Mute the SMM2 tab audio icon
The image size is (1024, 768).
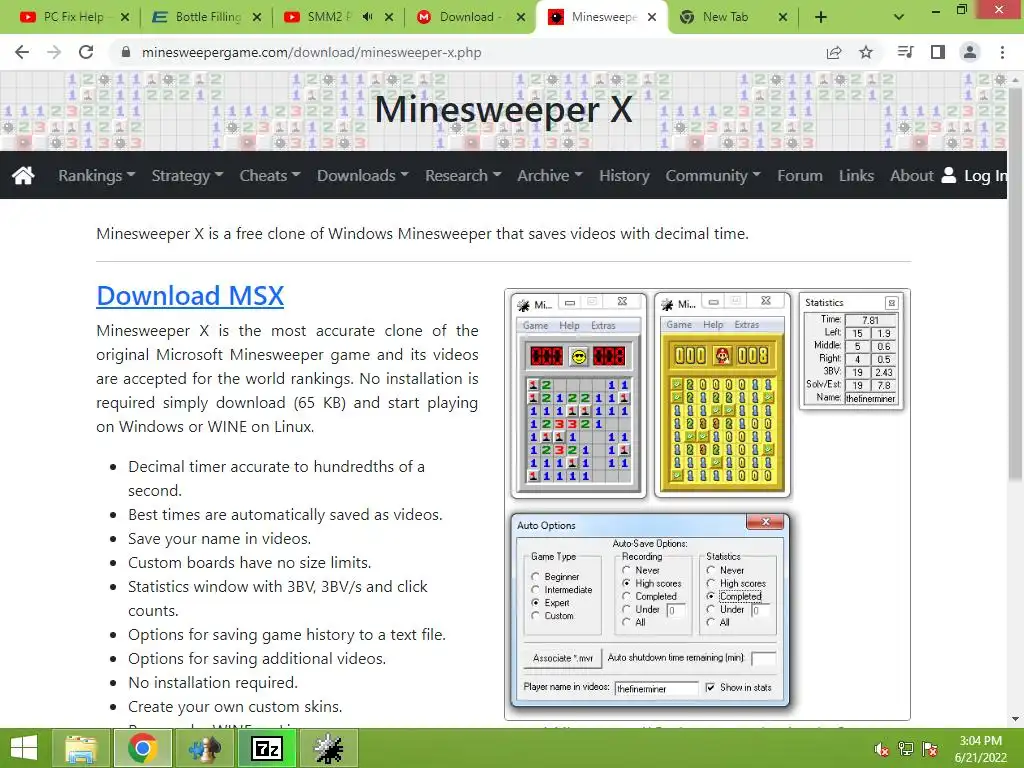point(368,17)
